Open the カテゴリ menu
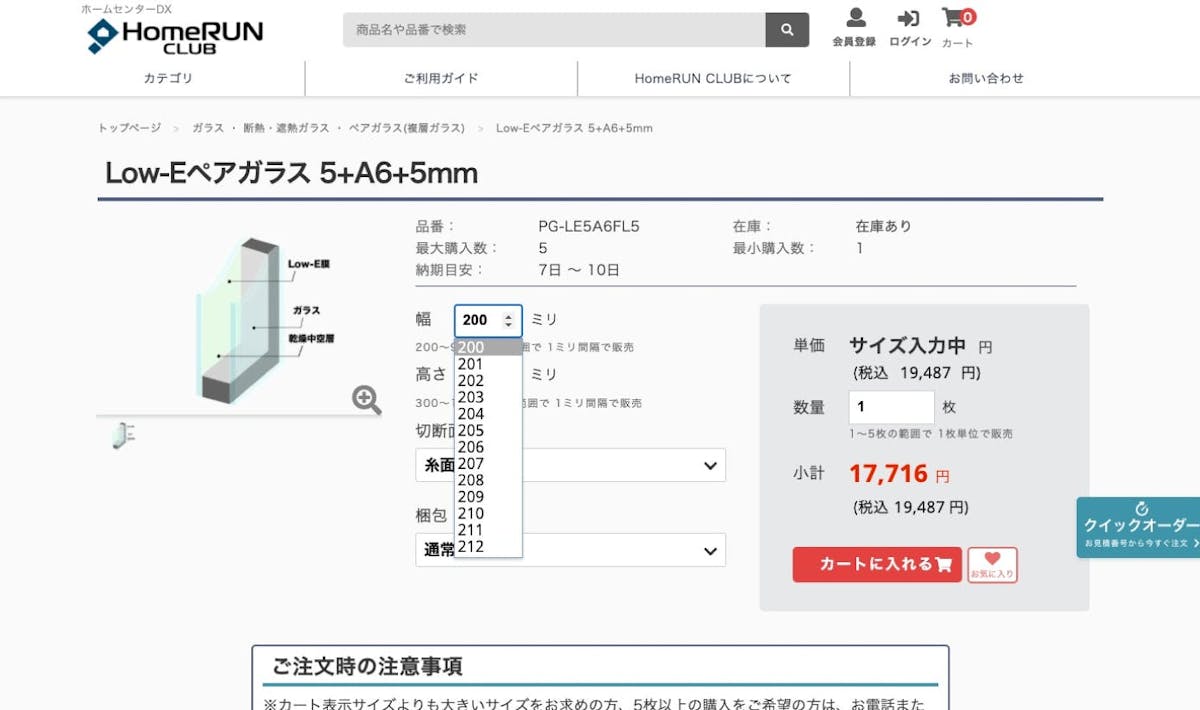Viewport: 1200px width, 710px height. [x=168, y=78]
